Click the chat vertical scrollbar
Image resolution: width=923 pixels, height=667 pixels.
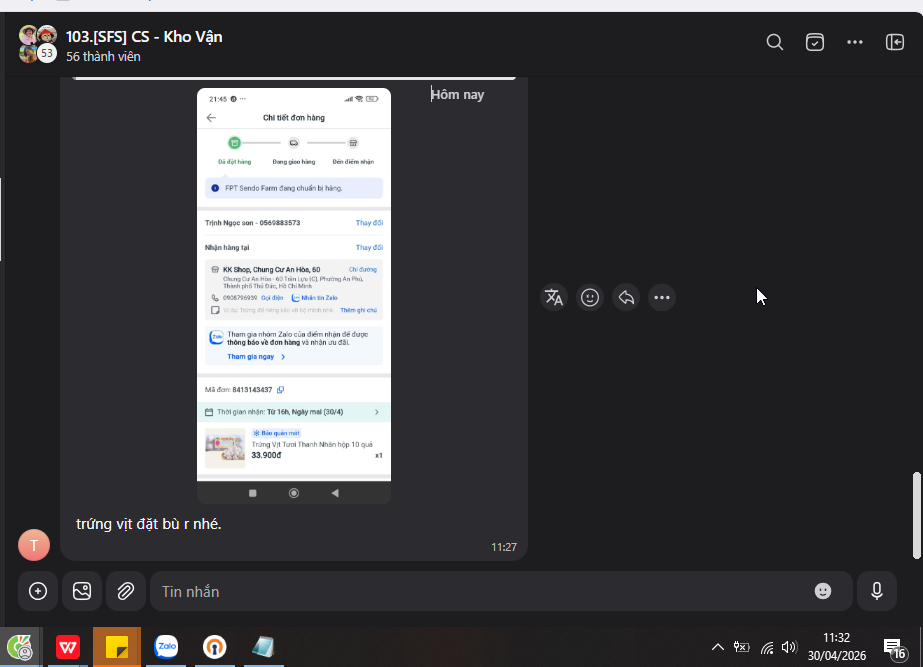(917, 515)
